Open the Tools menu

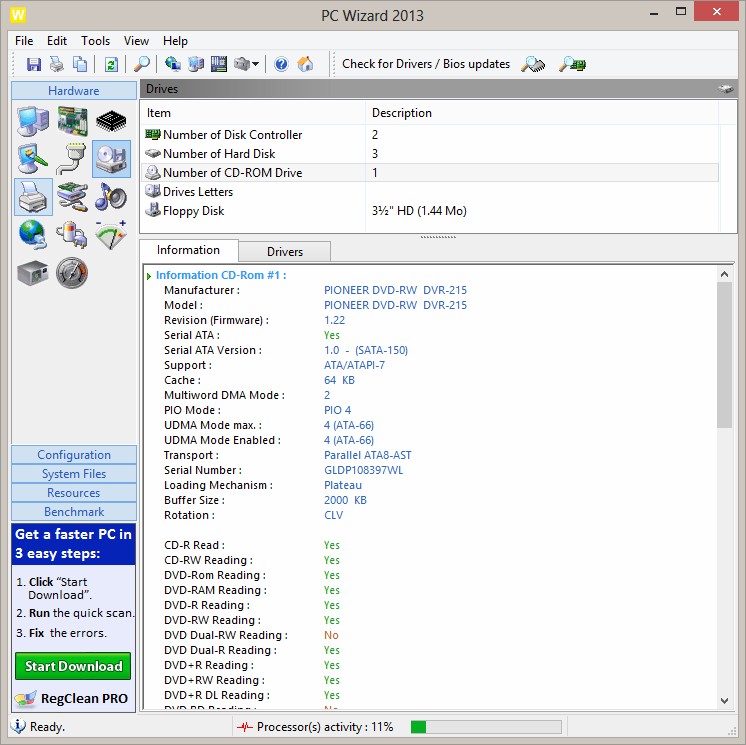(x=96, y=41)
